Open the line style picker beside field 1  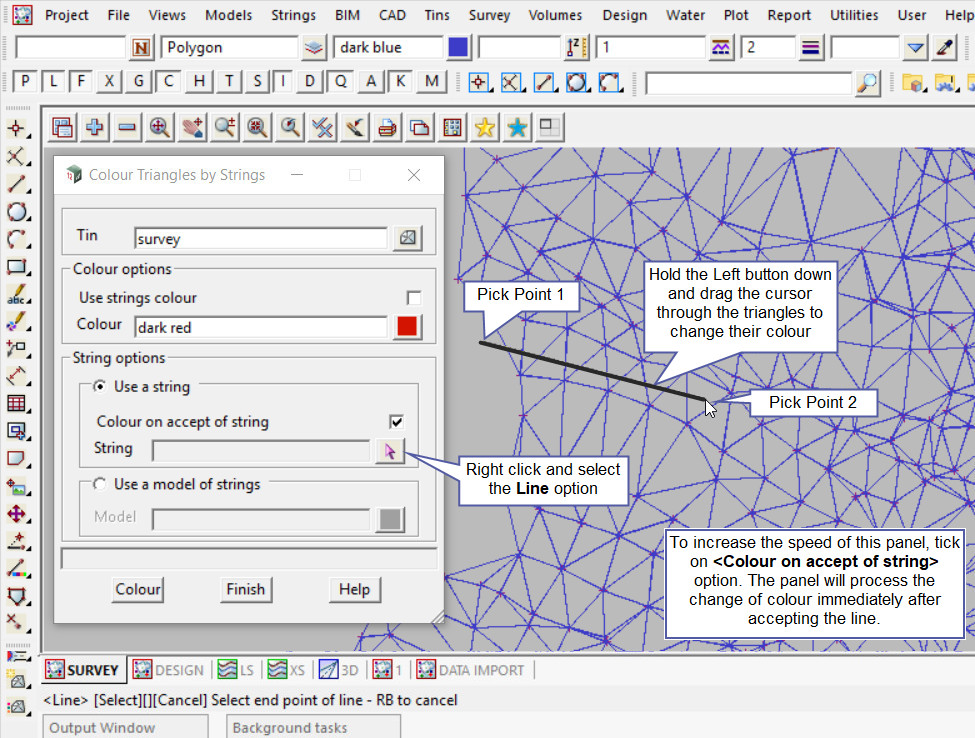721,48
